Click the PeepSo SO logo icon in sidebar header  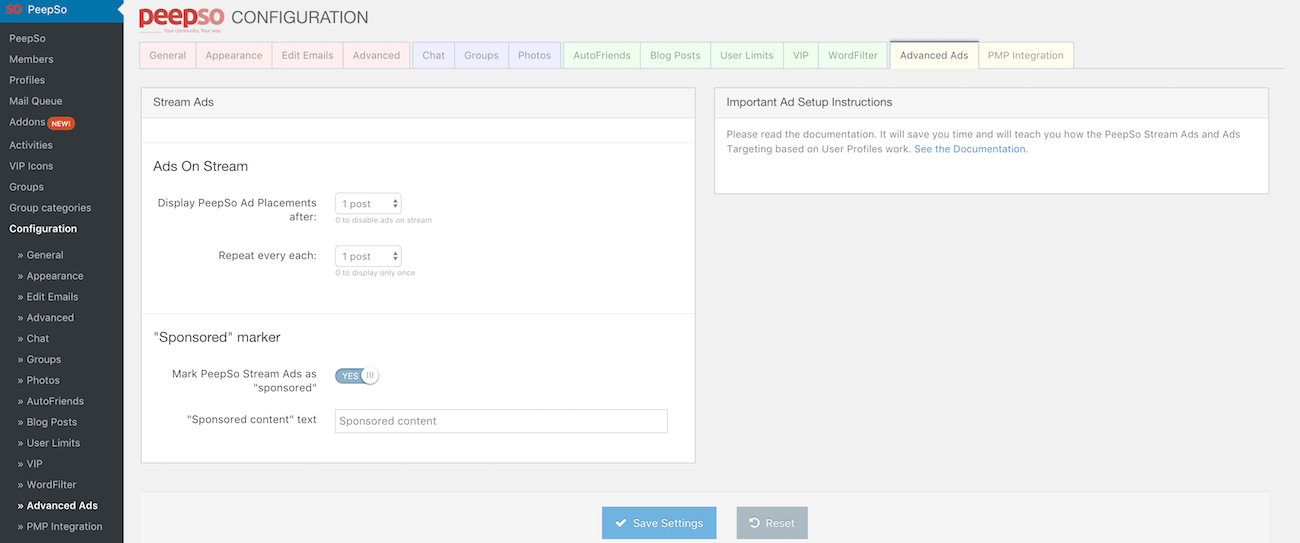point(13,9)
